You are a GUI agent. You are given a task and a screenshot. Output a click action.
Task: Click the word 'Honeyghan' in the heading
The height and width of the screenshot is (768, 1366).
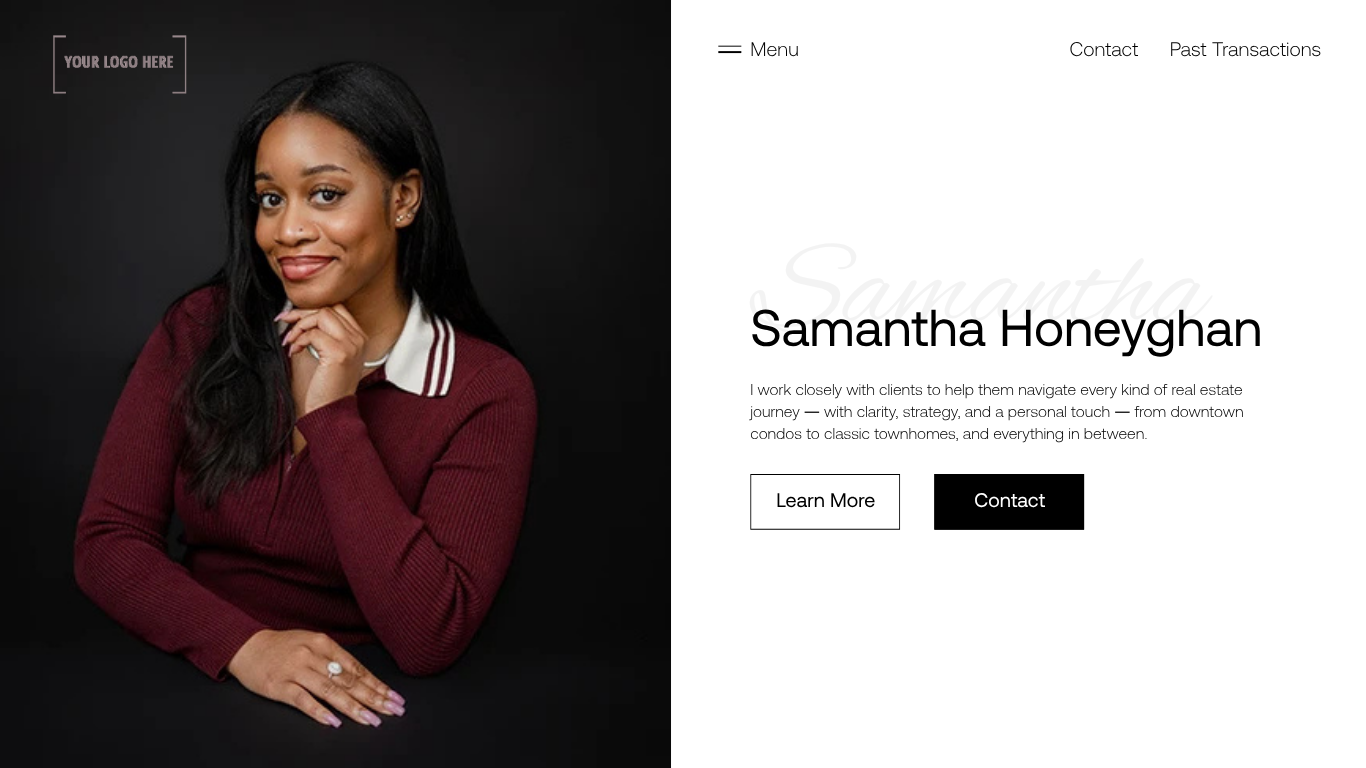(x=1131, y=331)
